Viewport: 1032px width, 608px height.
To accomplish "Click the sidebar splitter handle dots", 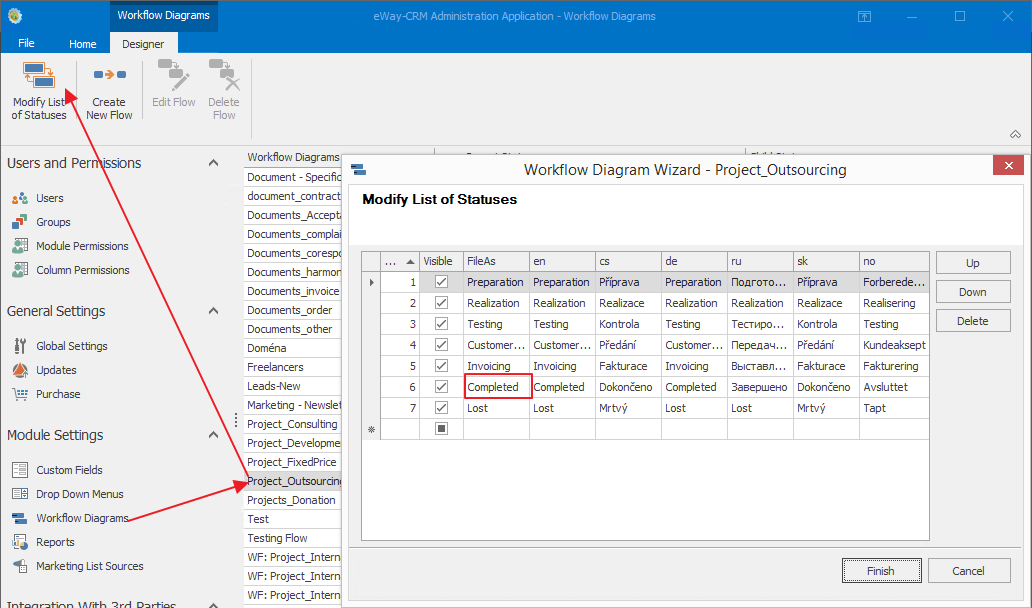I will coord(236,419).
